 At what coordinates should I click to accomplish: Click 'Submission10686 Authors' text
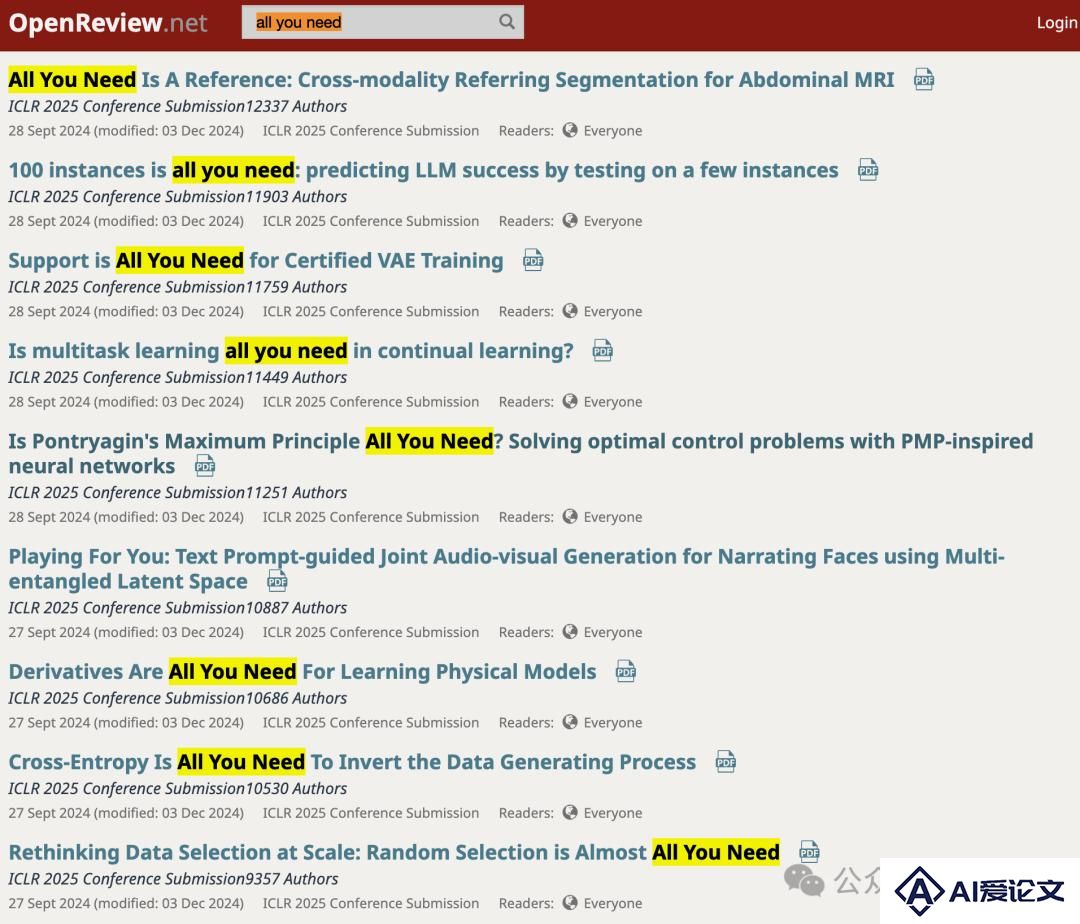coord(256,698)
